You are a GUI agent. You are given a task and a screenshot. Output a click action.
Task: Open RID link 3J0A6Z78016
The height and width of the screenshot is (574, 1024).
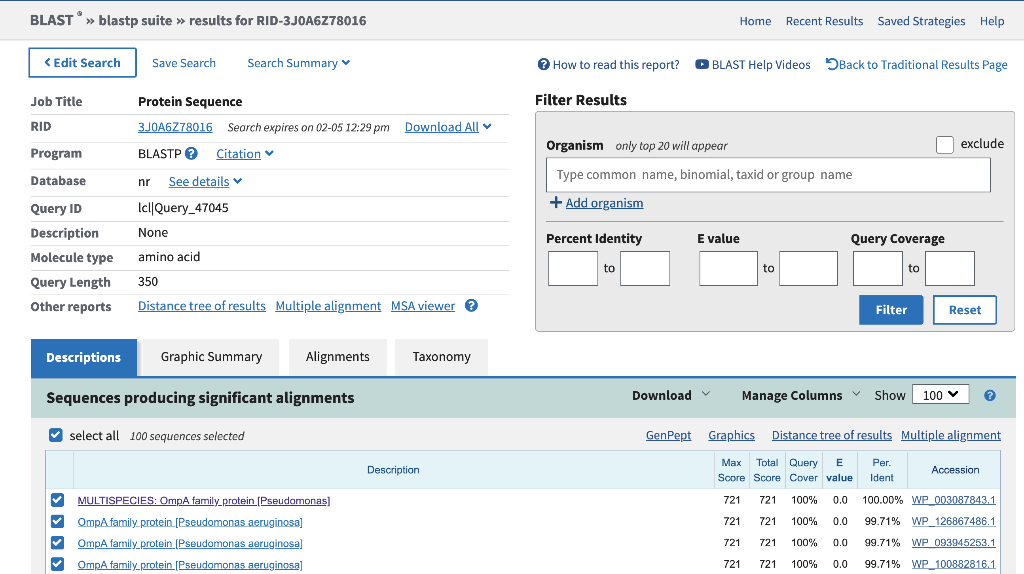click(175, 127)
